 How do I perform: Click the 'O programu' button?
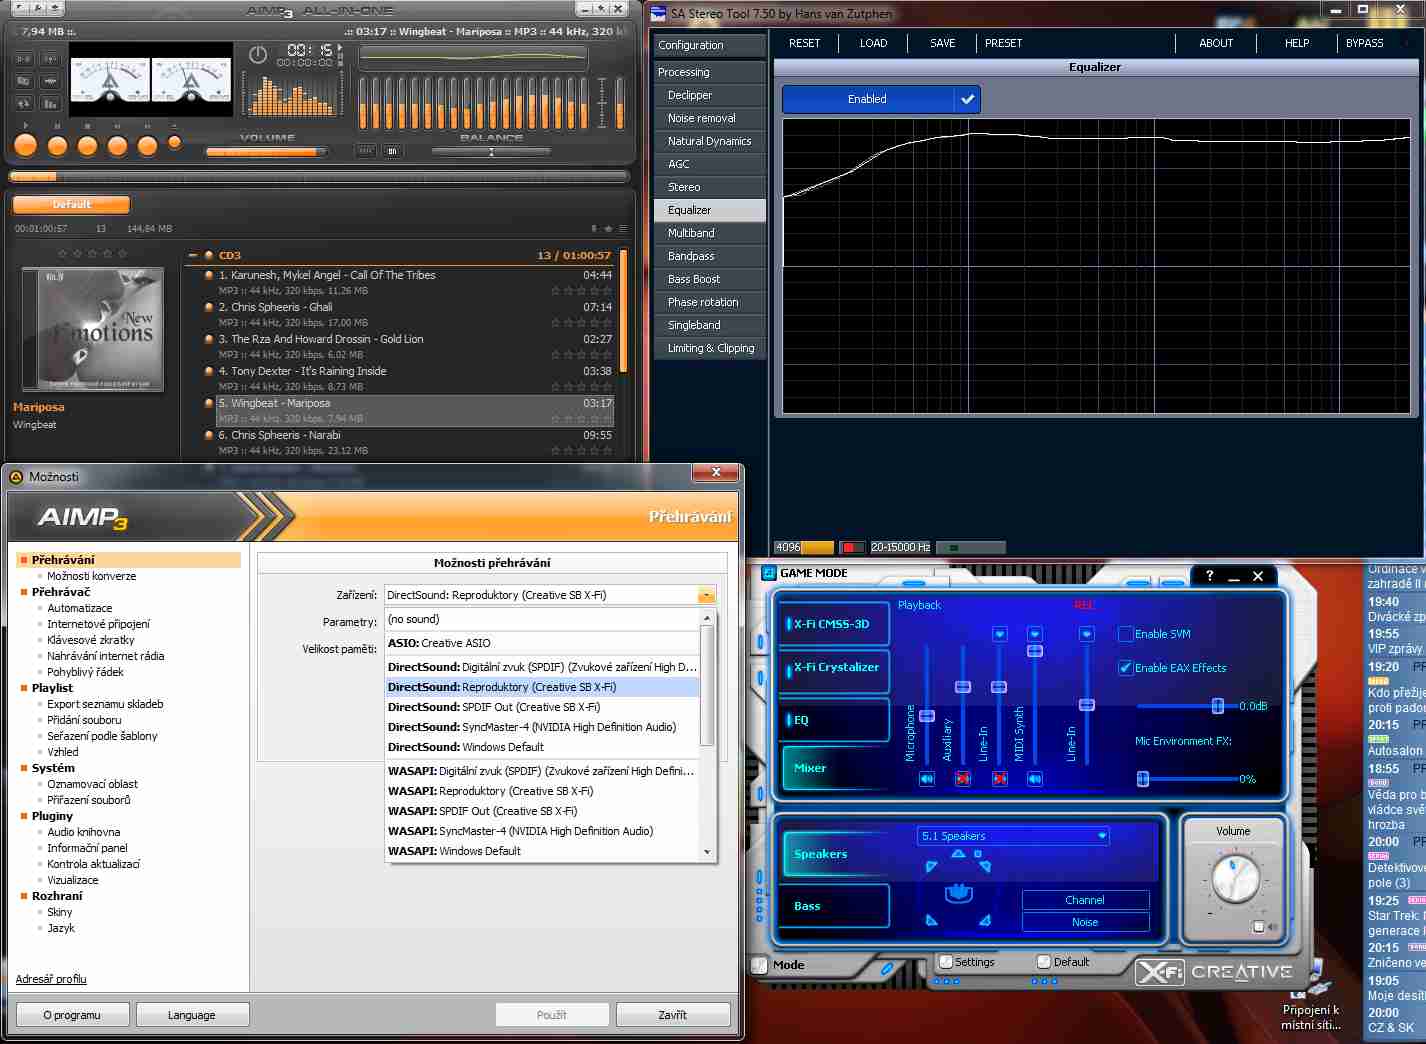point(72,1015)
